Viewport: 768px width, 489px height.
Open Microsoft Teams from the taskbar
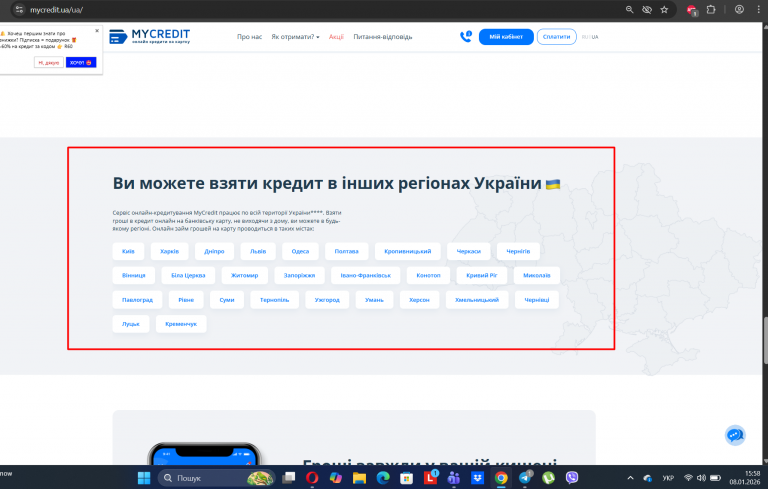454,478
